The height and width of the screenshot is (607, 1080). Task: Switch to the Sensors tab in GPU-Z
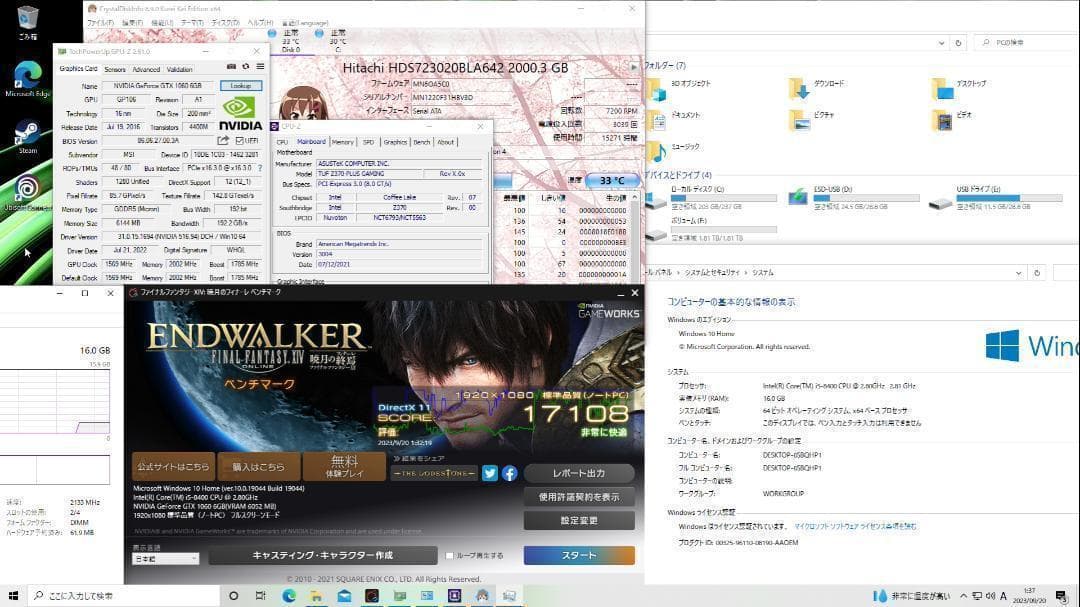pyautogui.click(x=117, y=69)
